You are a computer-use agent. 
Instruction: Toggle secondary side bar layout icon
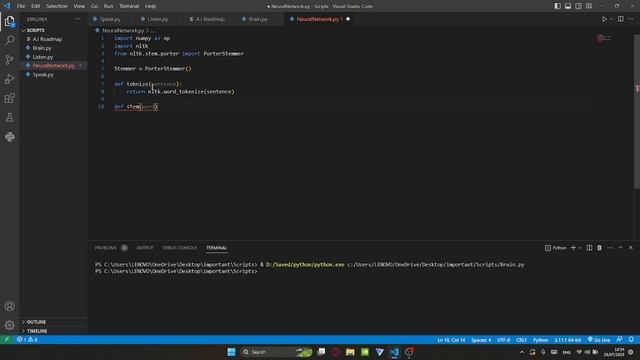pos(578,6)
